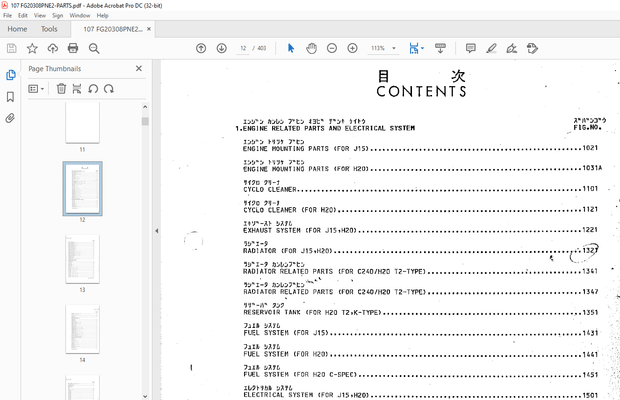Open the File menu

click(8, 15)
